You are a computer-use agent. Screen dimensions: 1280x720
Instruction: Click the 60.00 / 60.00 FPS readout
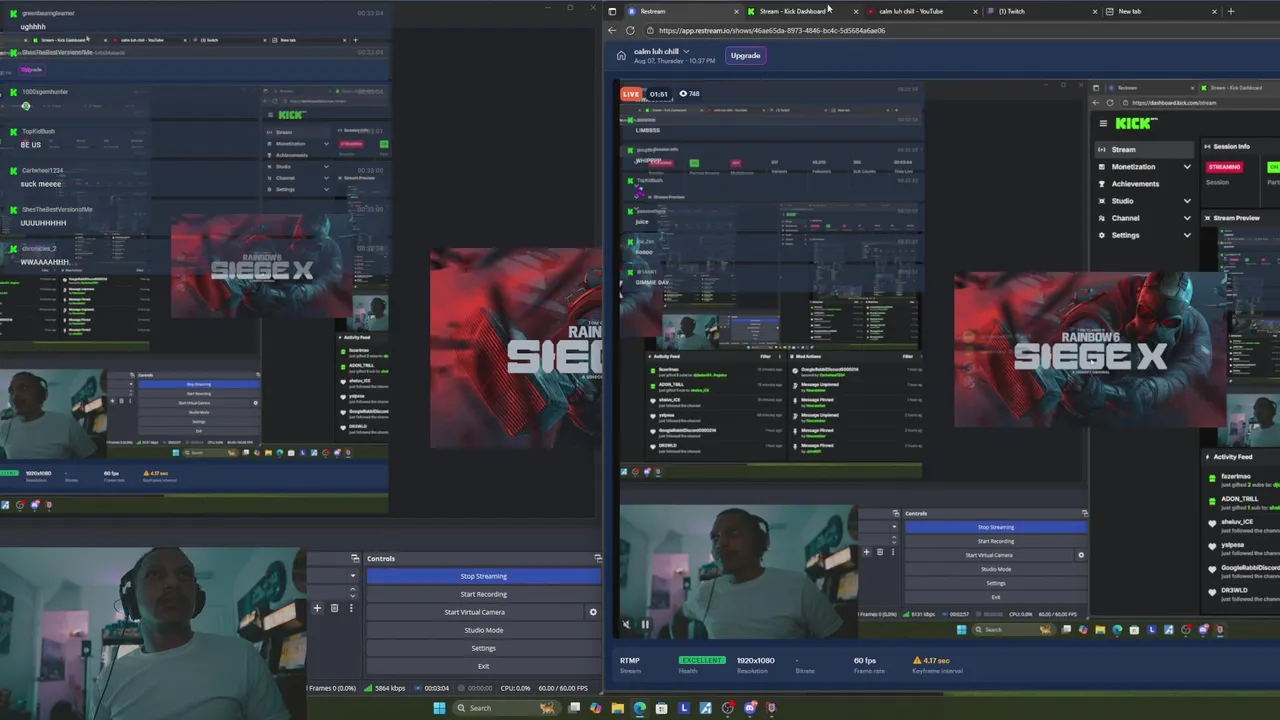tap(562, 688)
